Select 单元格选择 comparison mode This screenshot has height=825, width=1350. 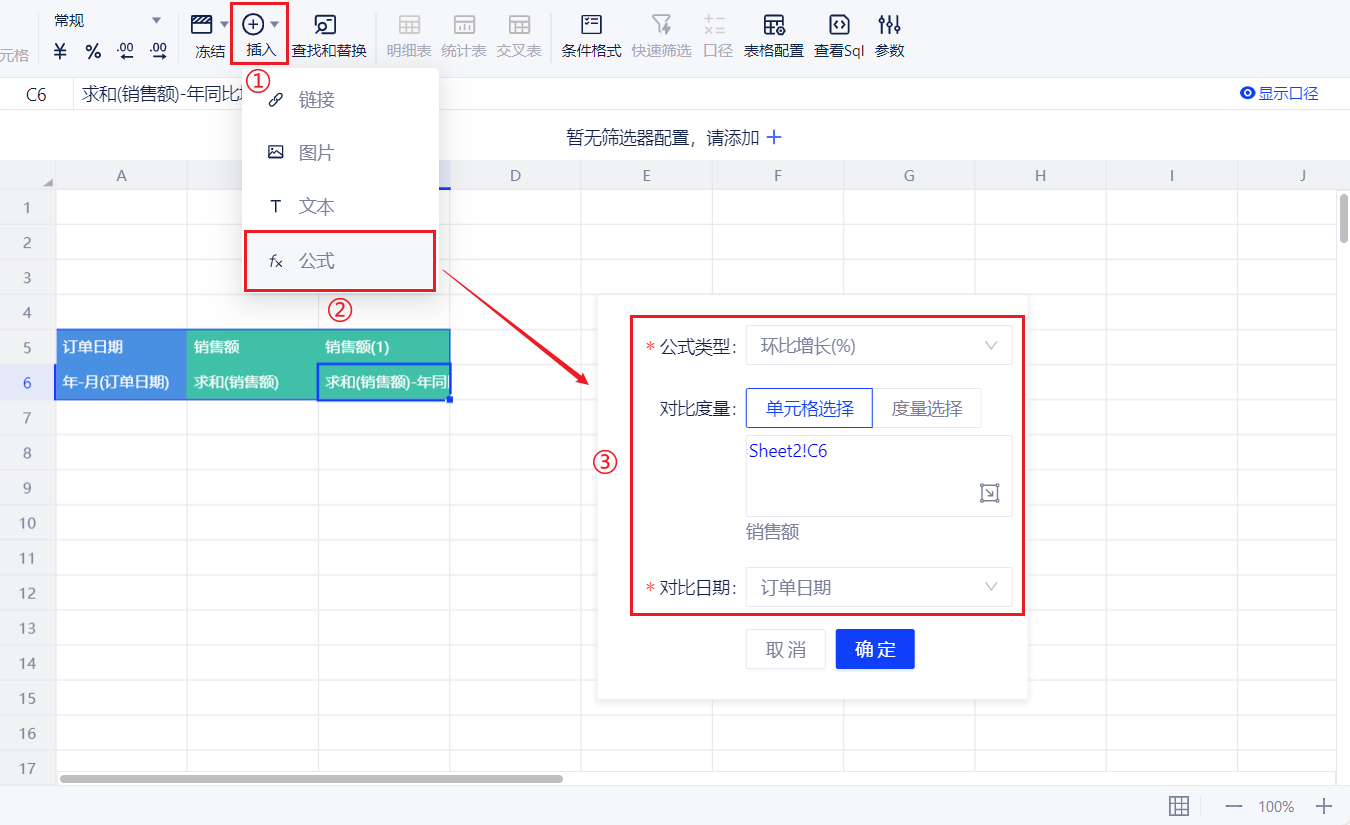click(x=809, y=408)
